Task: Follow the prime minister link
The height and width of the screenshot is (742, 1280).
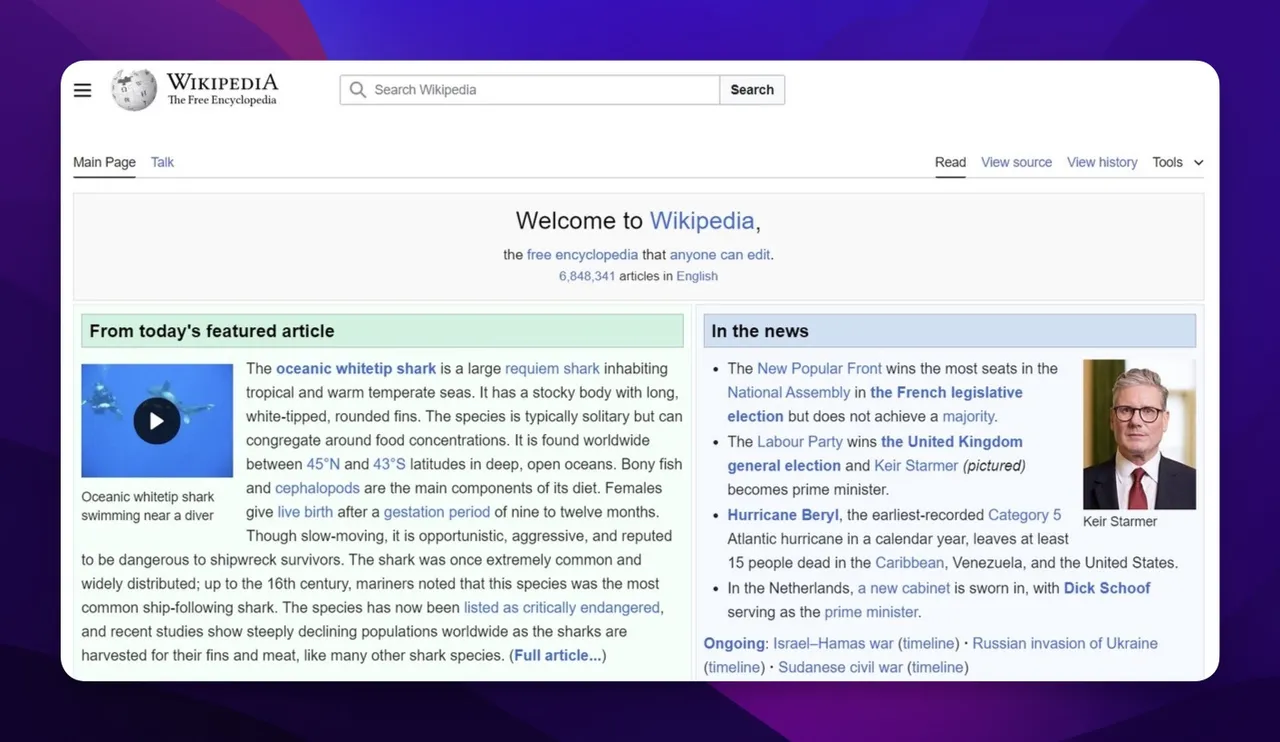Action: click(x=871, y=612)
